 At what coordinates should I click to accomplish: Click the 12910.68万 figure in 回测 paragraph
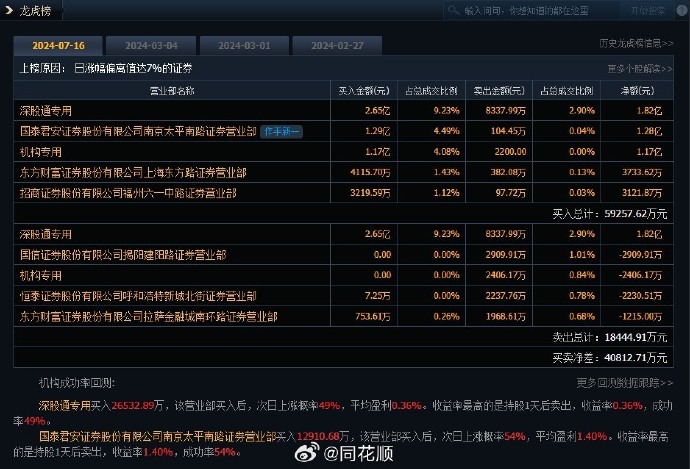[x=323, y=436]
